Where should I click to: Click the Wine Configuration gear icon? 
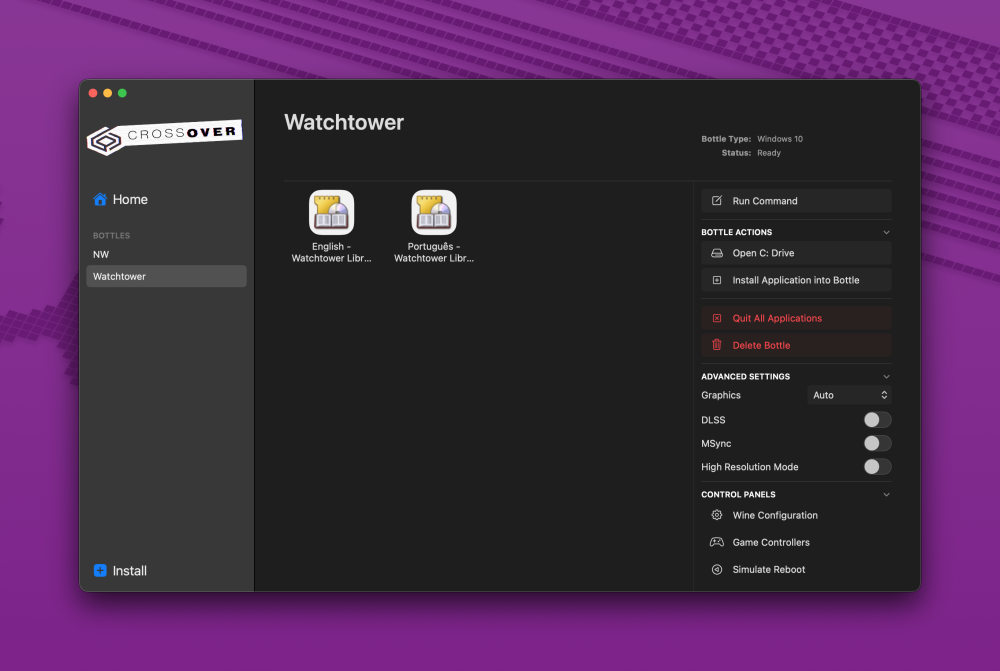(x=717, y=516)
